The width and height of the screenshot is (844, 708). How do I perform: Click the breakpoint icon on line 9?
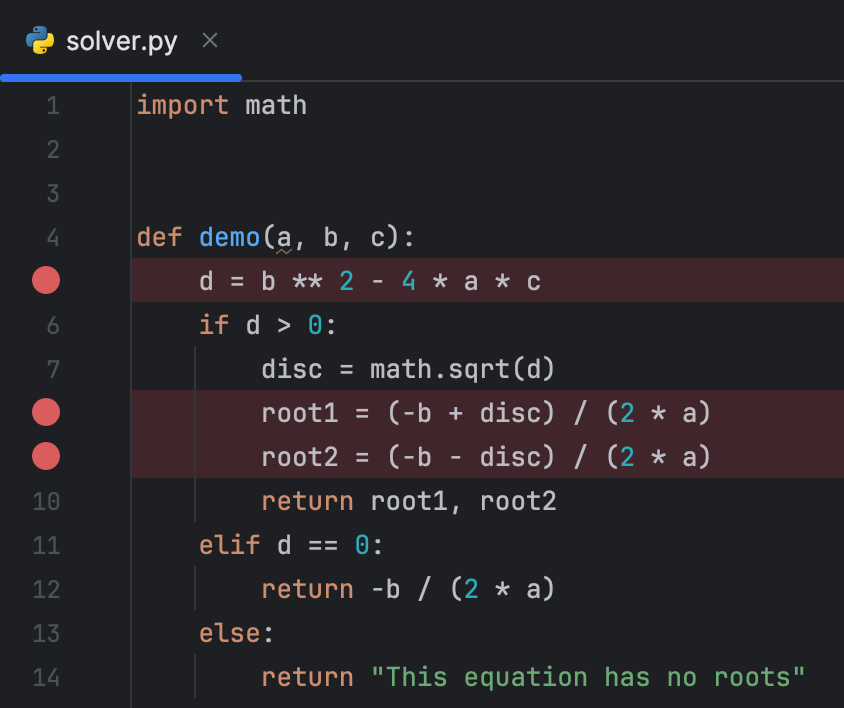(x=45, y=456)
